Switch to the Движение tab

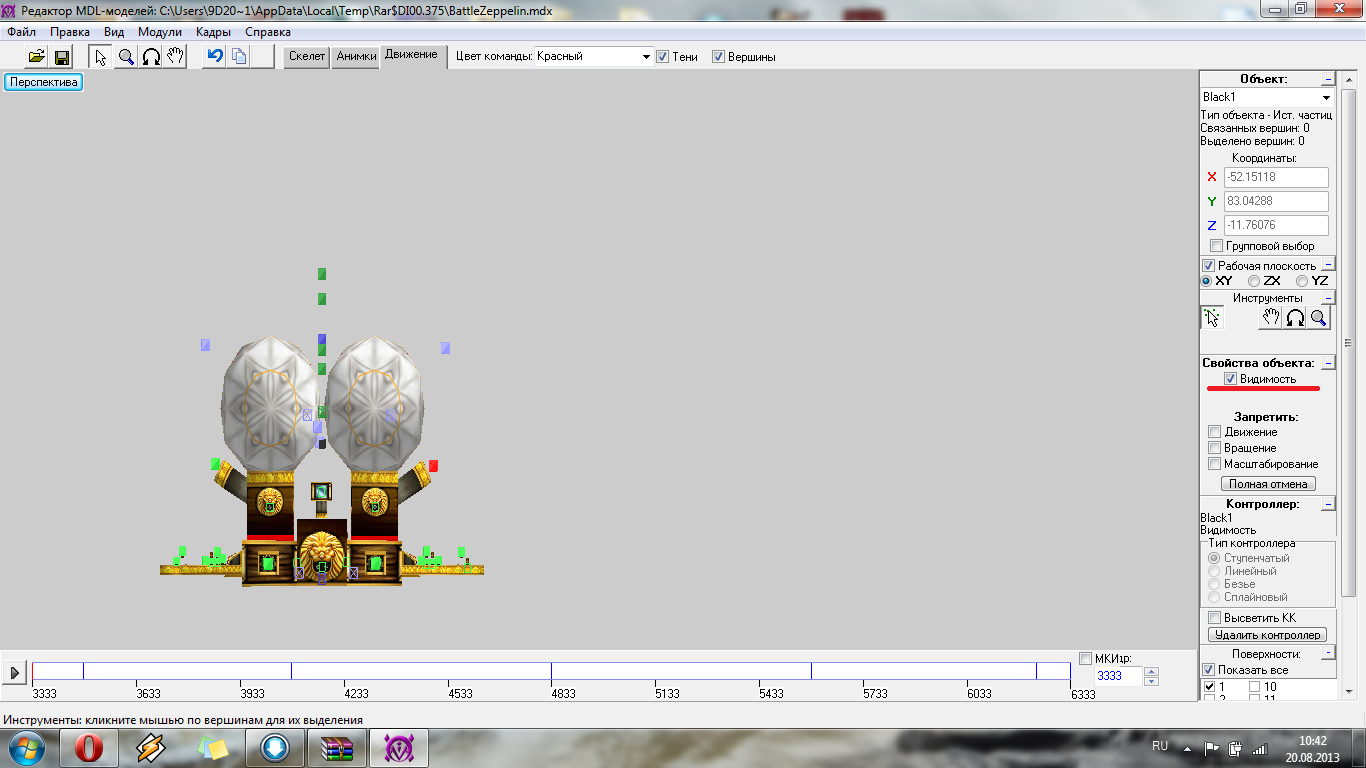[411, 56]
